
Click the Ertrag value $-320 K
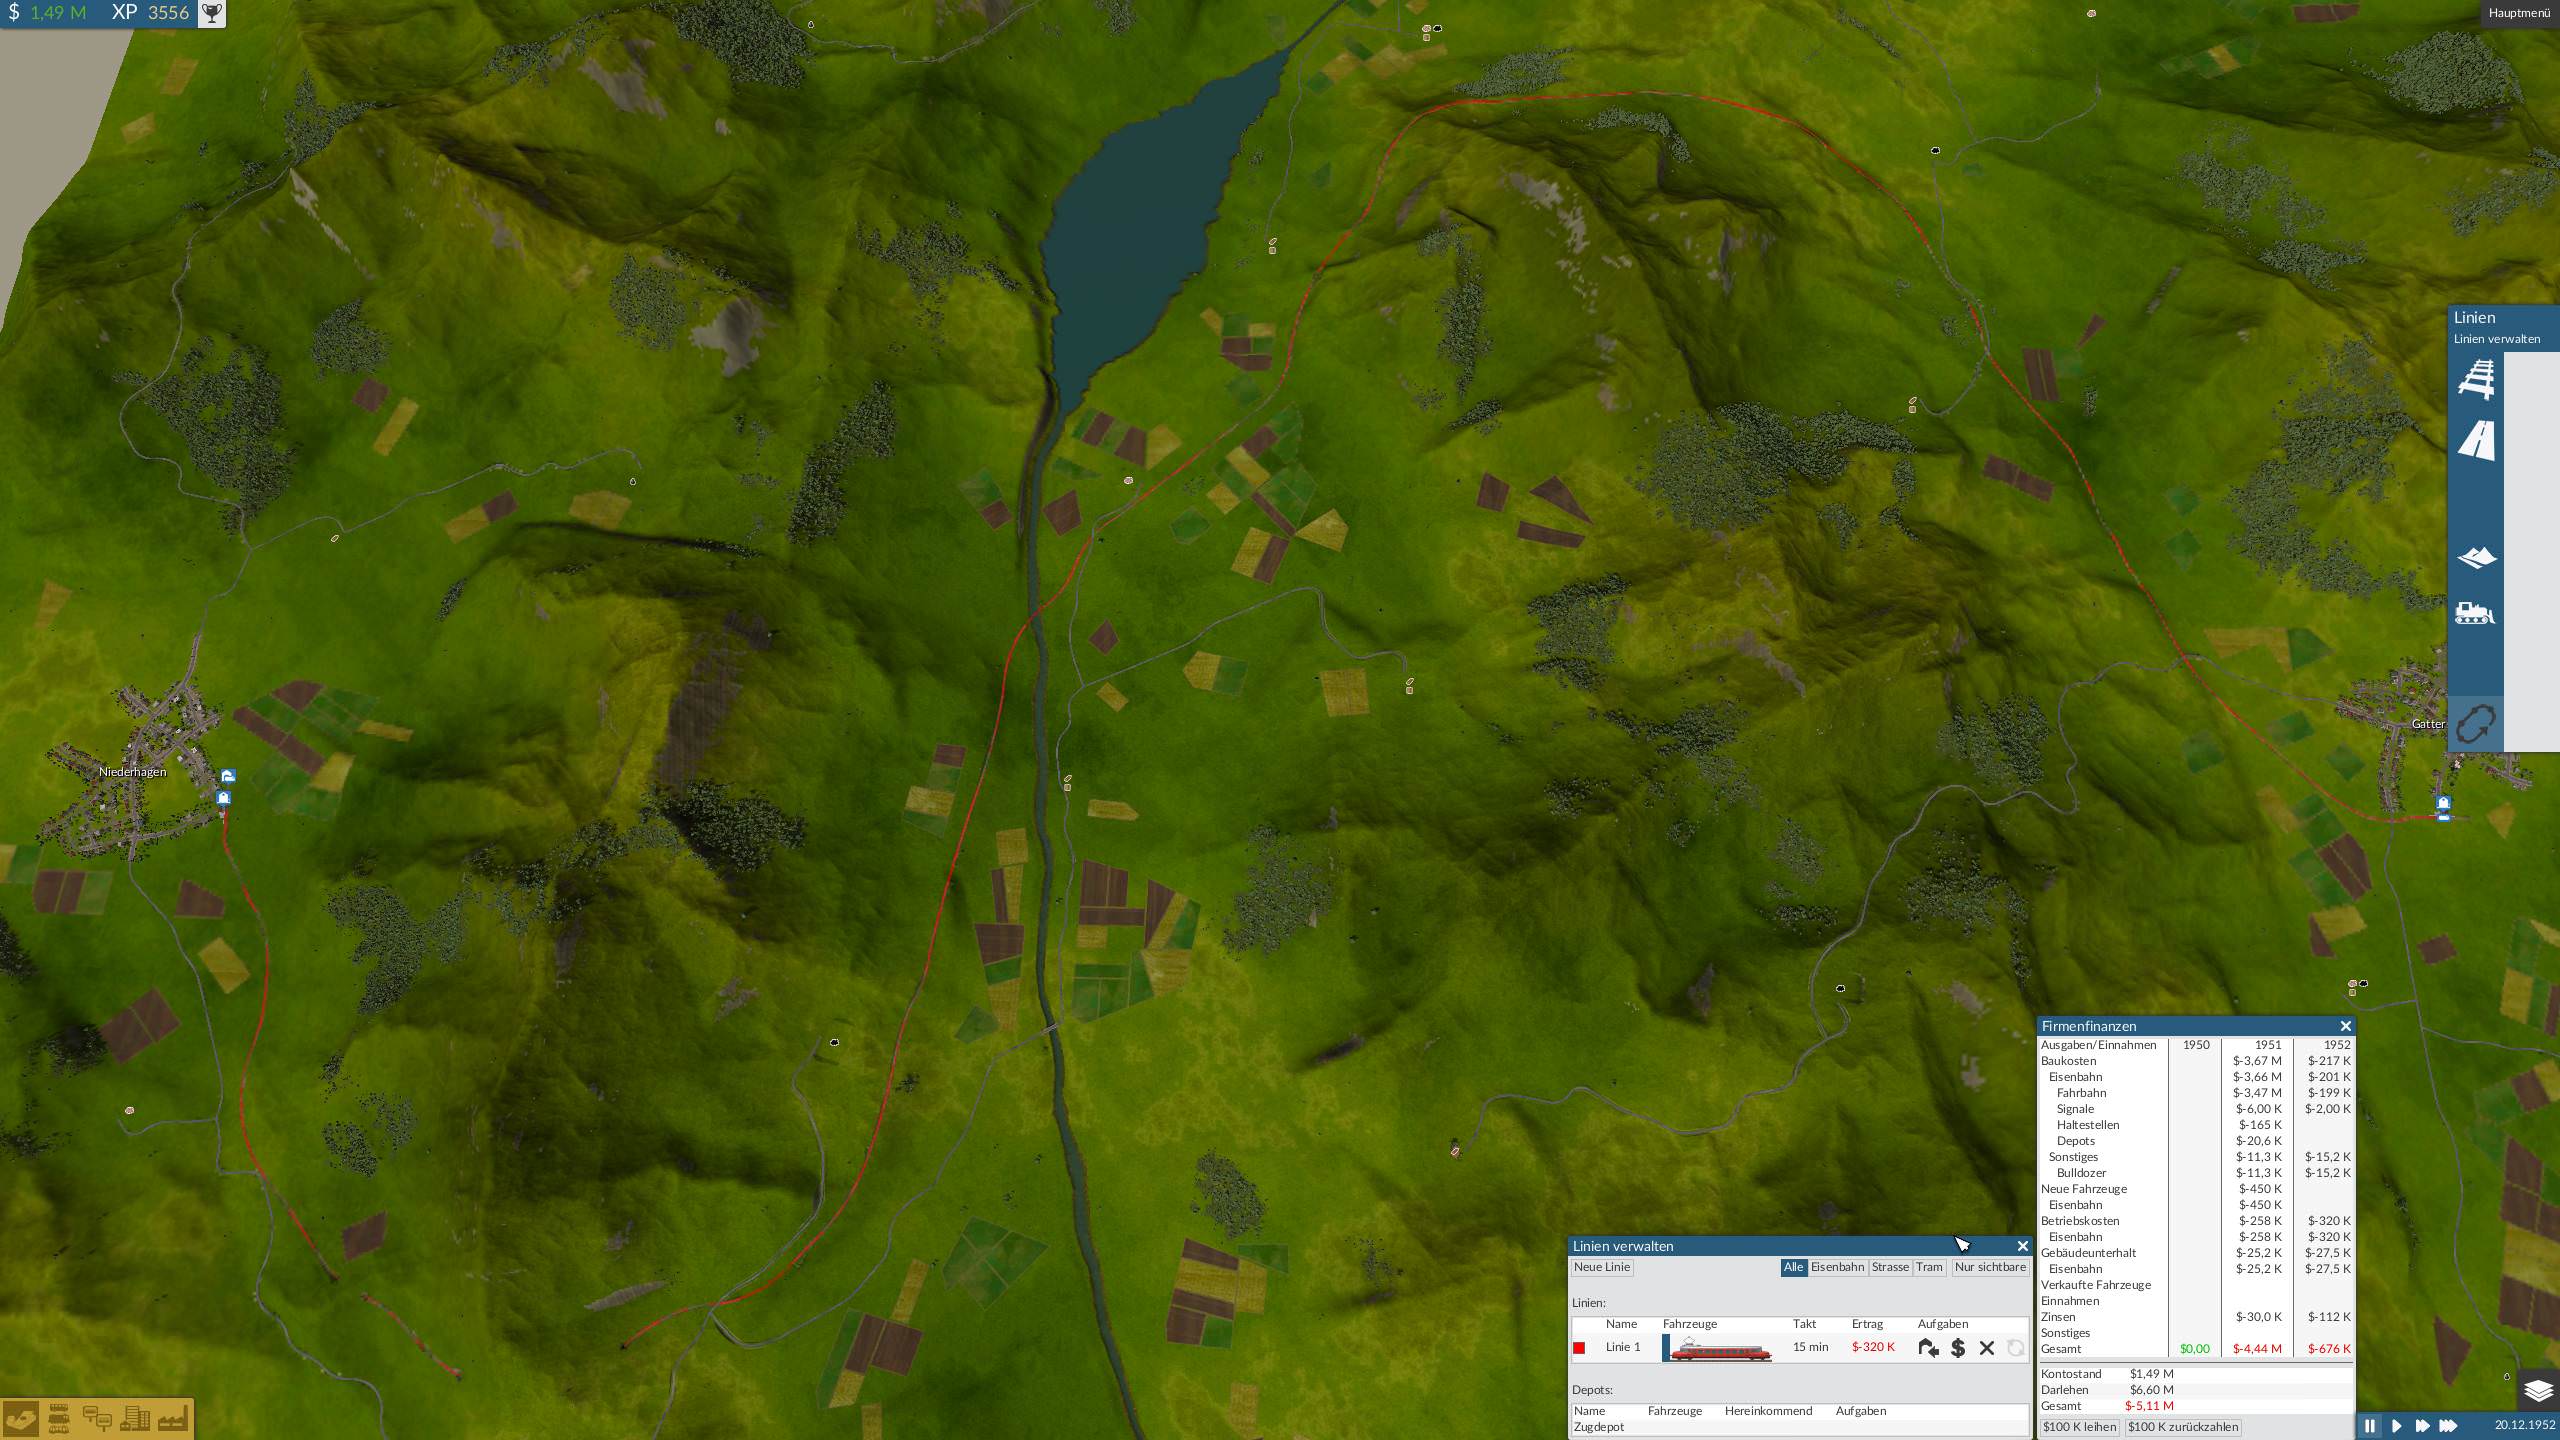point(1873,1347)
